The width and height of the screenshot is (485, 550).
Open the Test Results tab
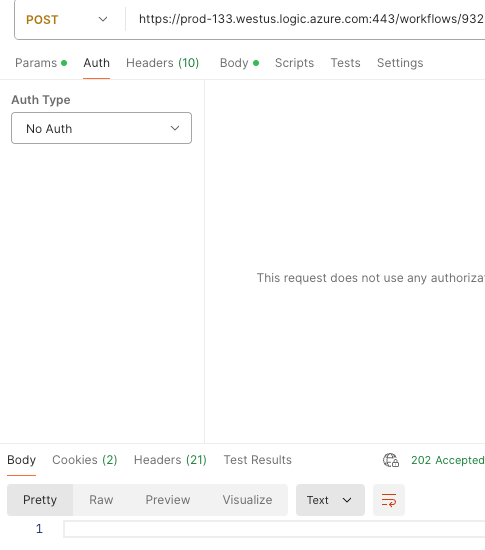pos(257,460)
